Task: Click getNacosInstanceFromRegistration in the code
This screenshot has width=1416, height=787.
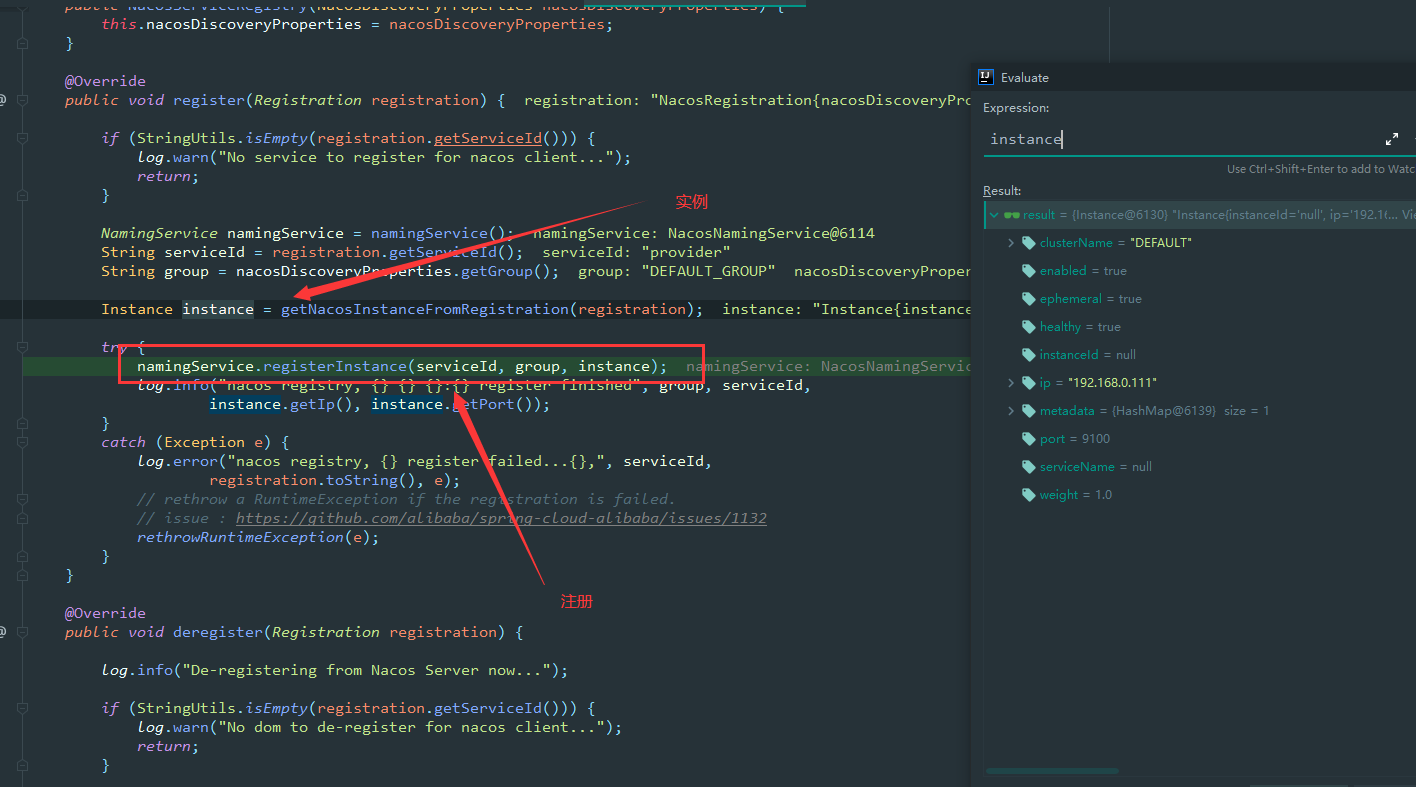Action: click(x=425, y=309)
